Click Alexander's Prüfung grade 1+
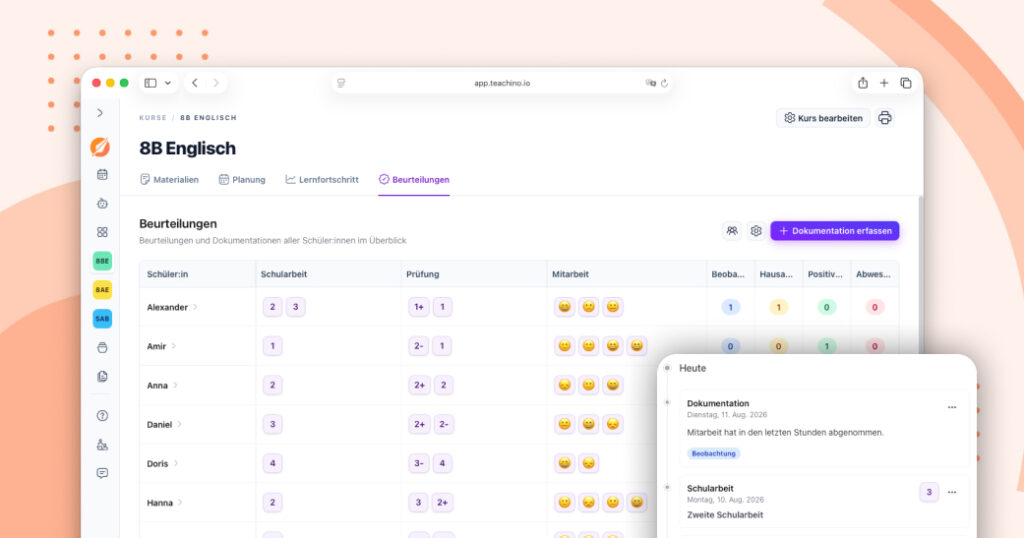This screenshot has height=538, width=1024. click(x=419, y=307)
